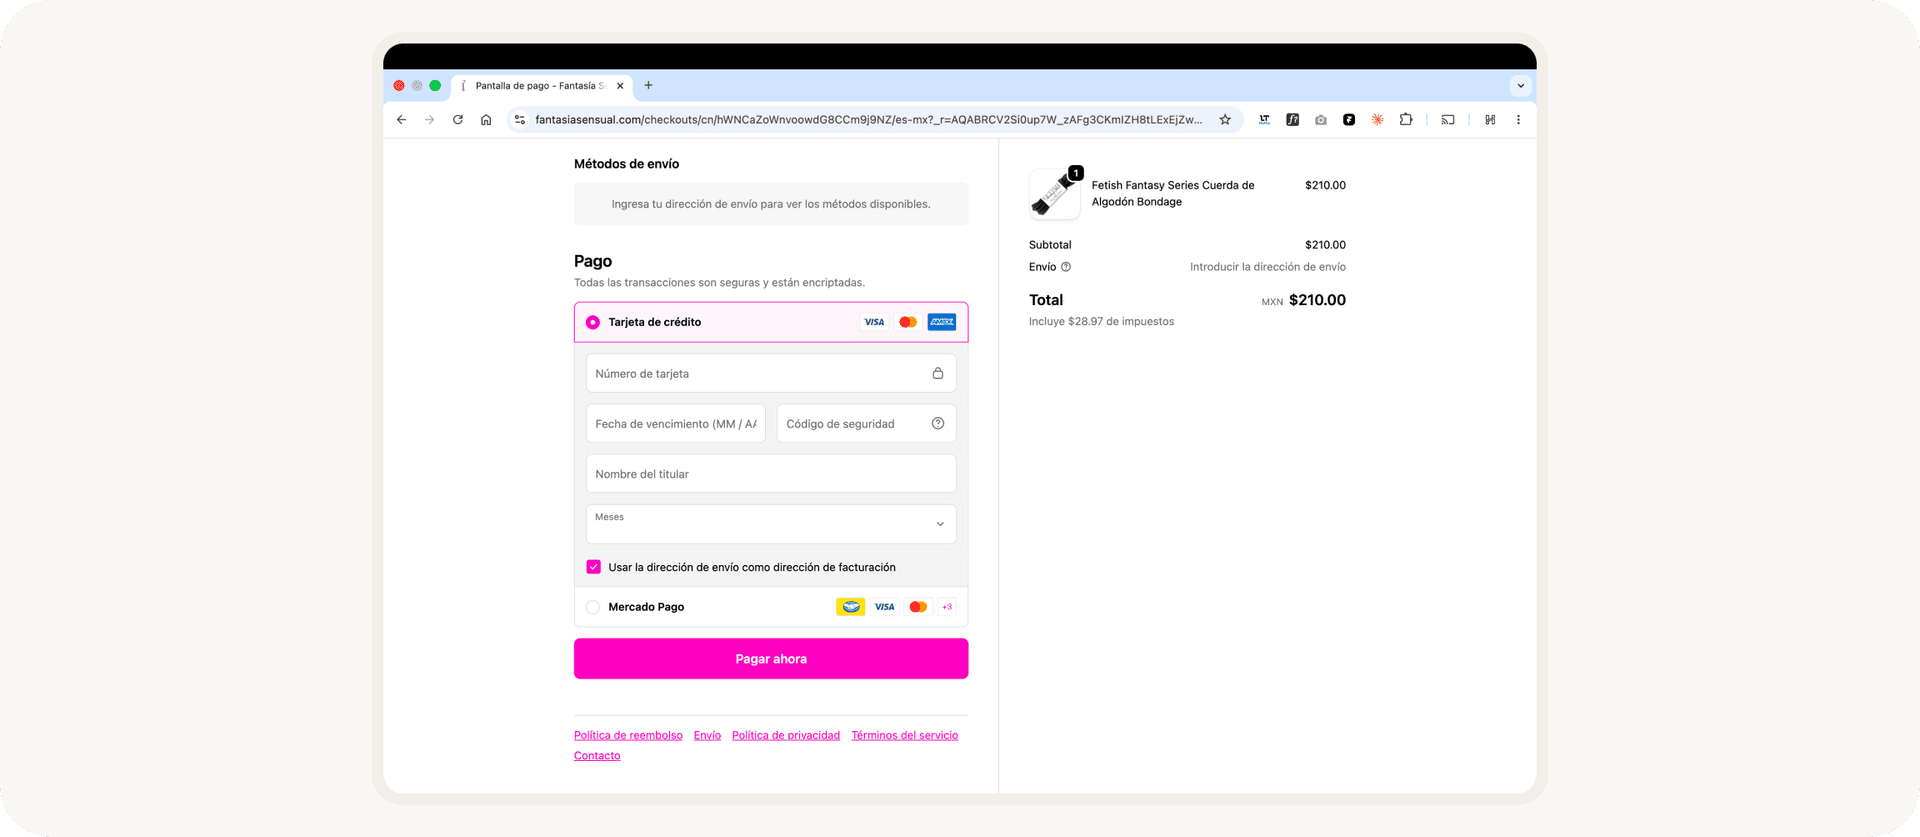Expand the Meses installments dropdown
Viewport: 1920px width, 837px height.
(771, 524)
